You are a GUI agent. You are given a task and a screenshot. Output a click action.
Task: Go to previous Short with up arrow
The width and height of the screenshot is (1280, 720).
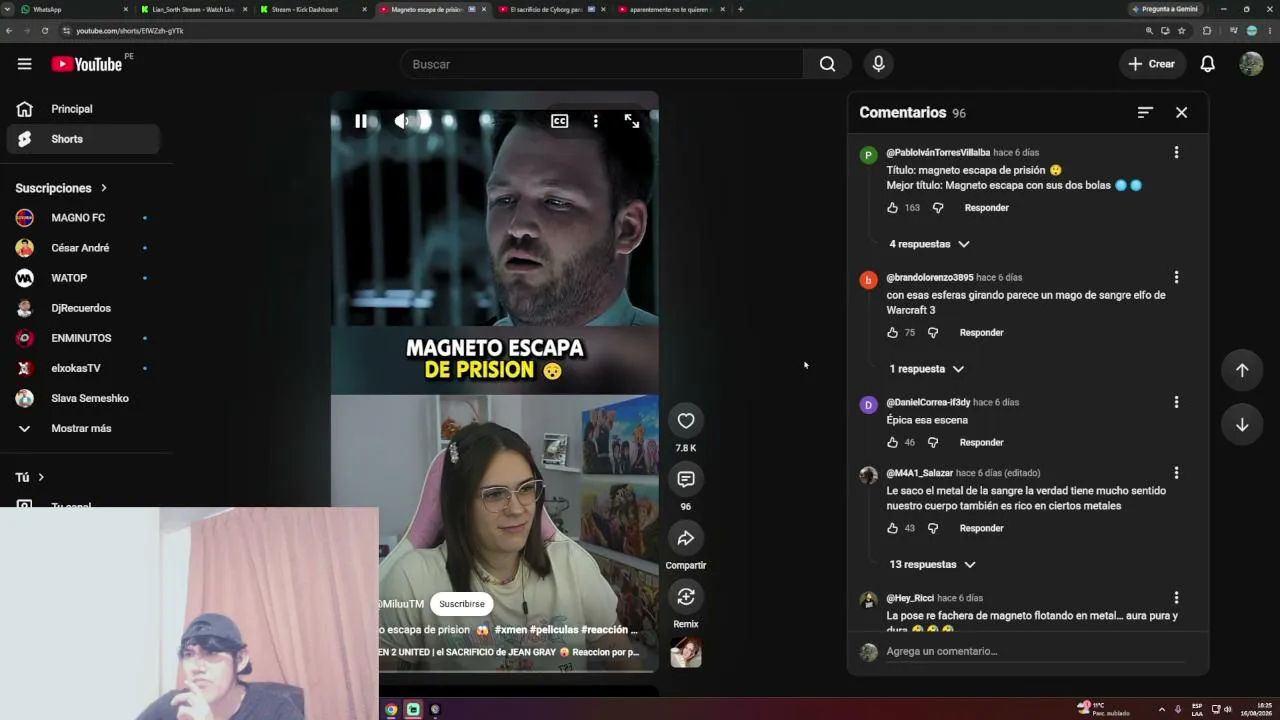(x=1242, y=370)
